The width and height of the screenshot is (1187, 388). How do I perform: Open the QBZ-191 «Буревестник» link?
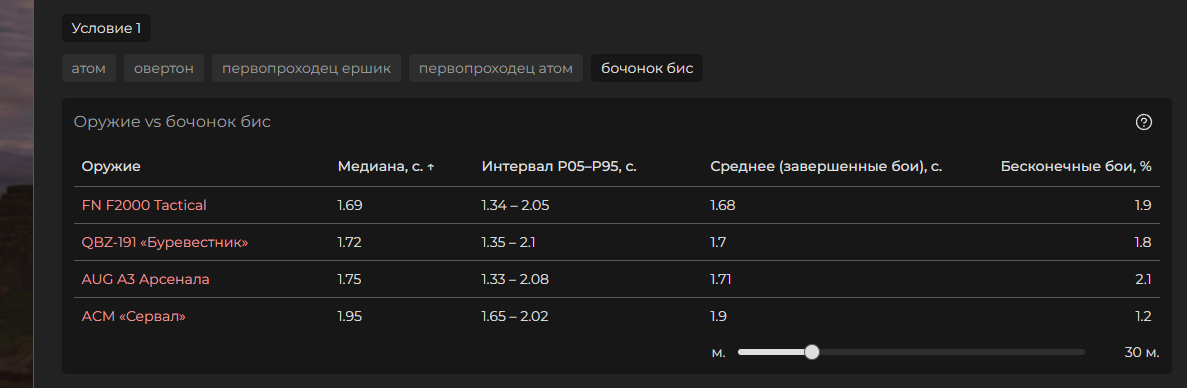165,242
